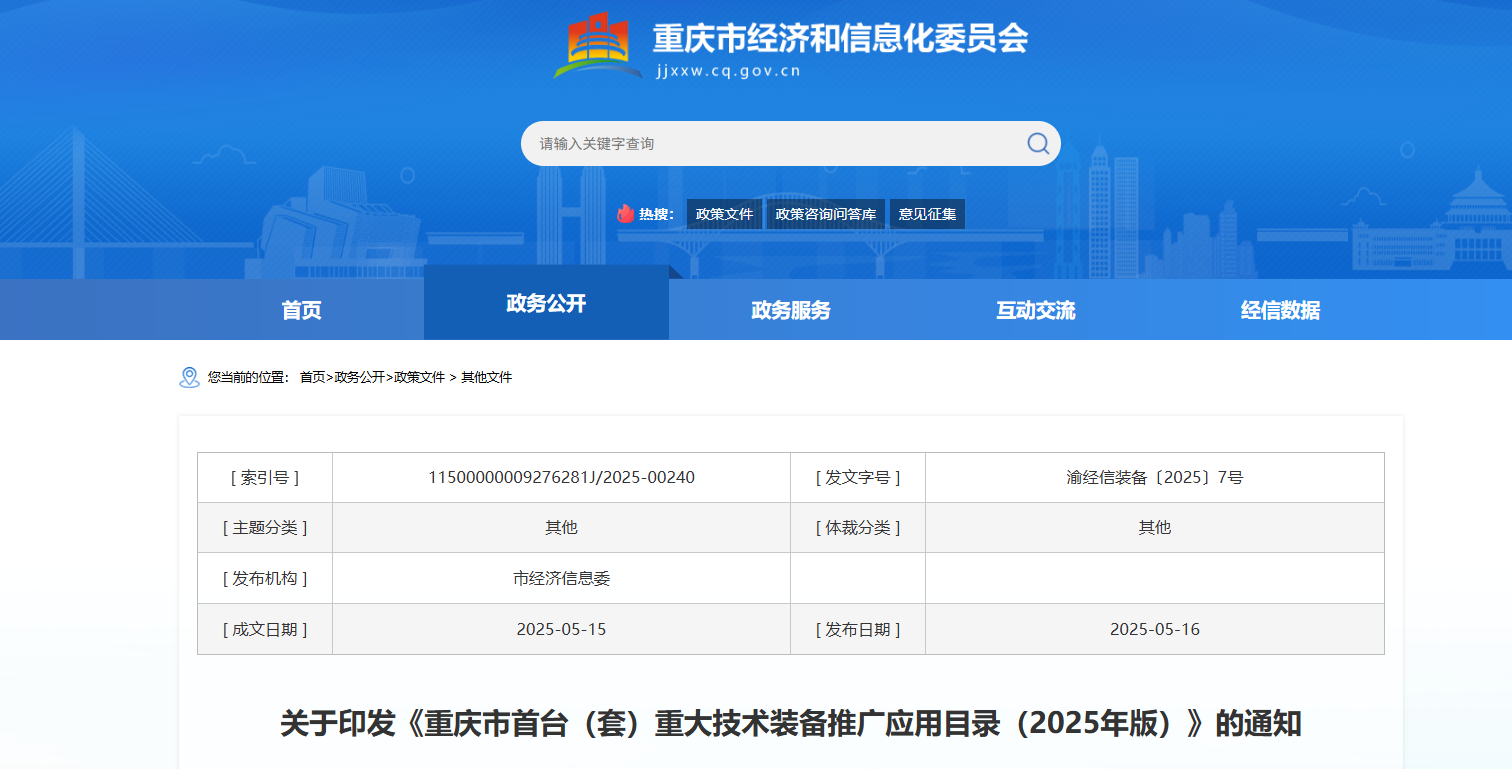Screen dimensions: 1512x769
Task: Click 政务公开 in the breadcrumb trail
Action: 359,377
